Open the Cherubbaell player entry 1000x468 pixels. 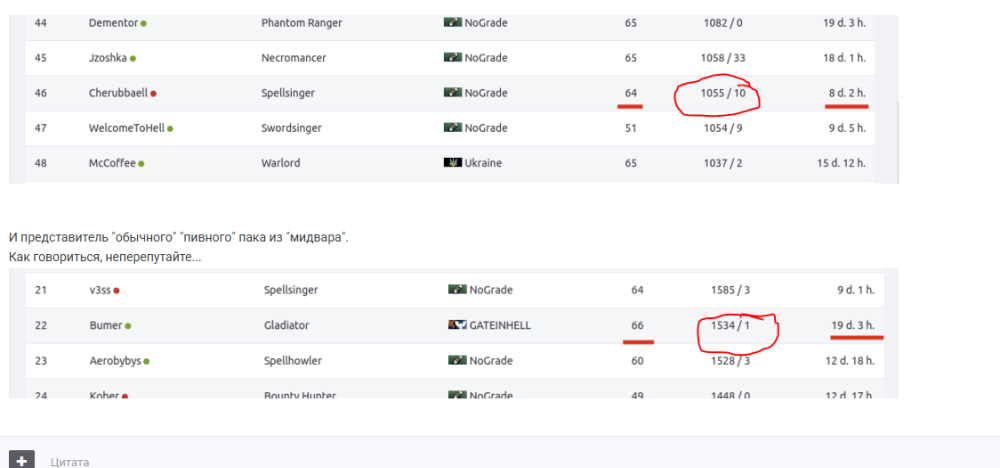117,93
